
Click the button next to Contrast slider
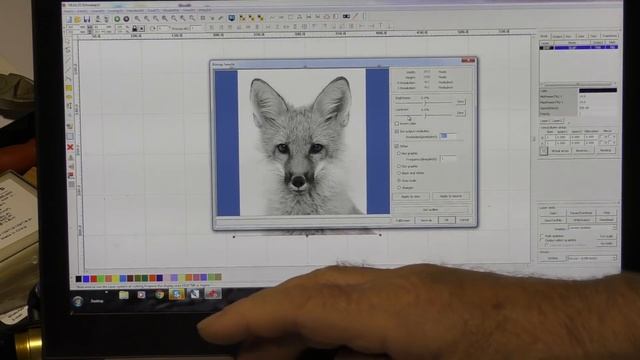coord(460,113)
